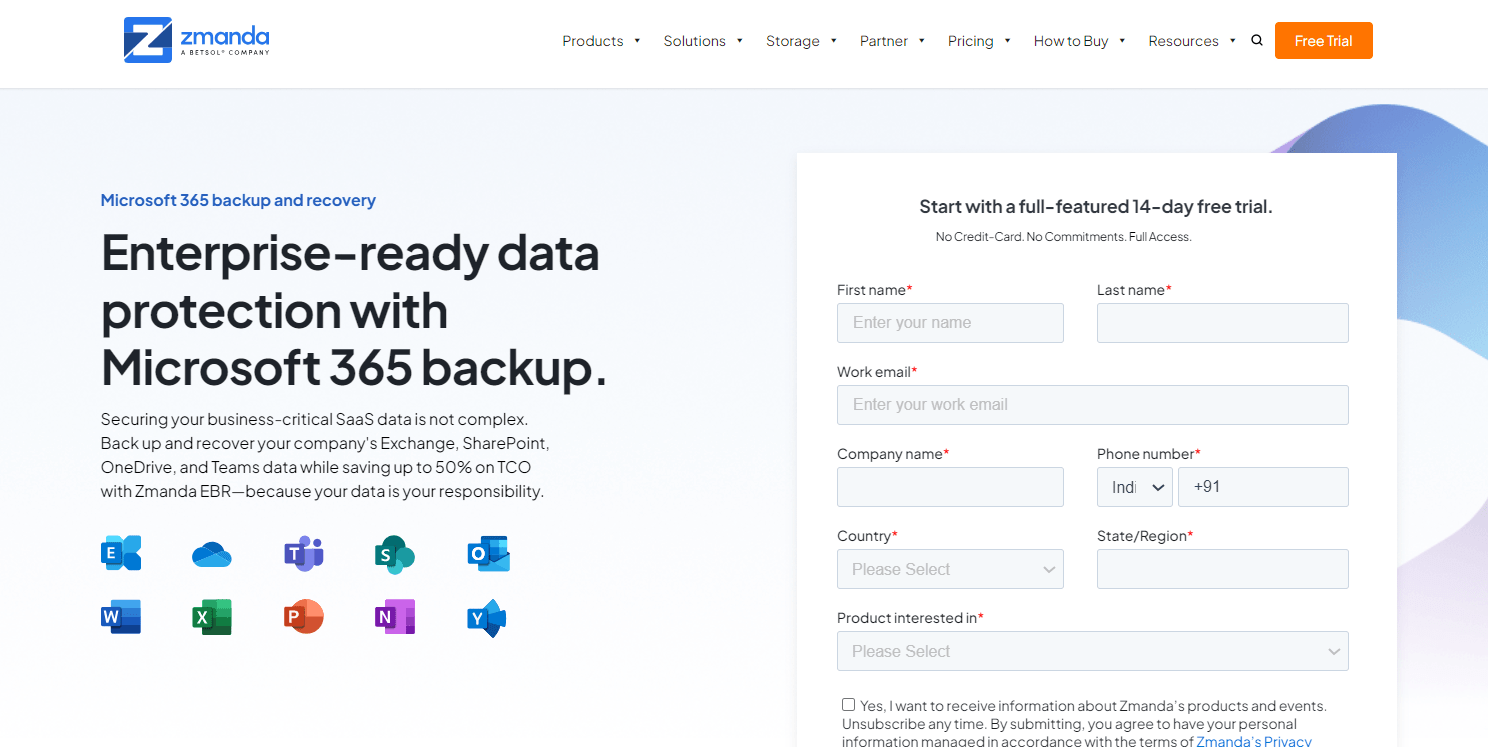1488x747 pixels.
Task: Click the Zmanda logo
Action: [195, 40]
